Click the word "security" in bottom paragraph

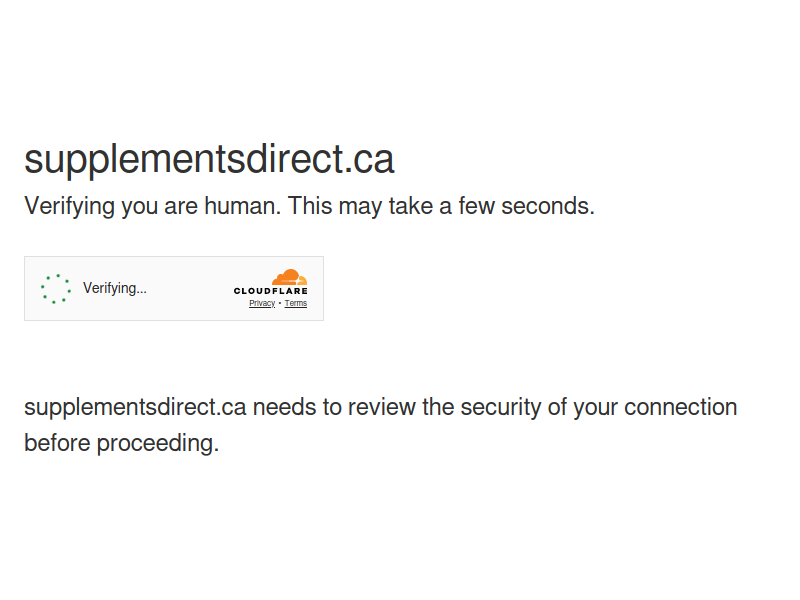coord(501,408)
